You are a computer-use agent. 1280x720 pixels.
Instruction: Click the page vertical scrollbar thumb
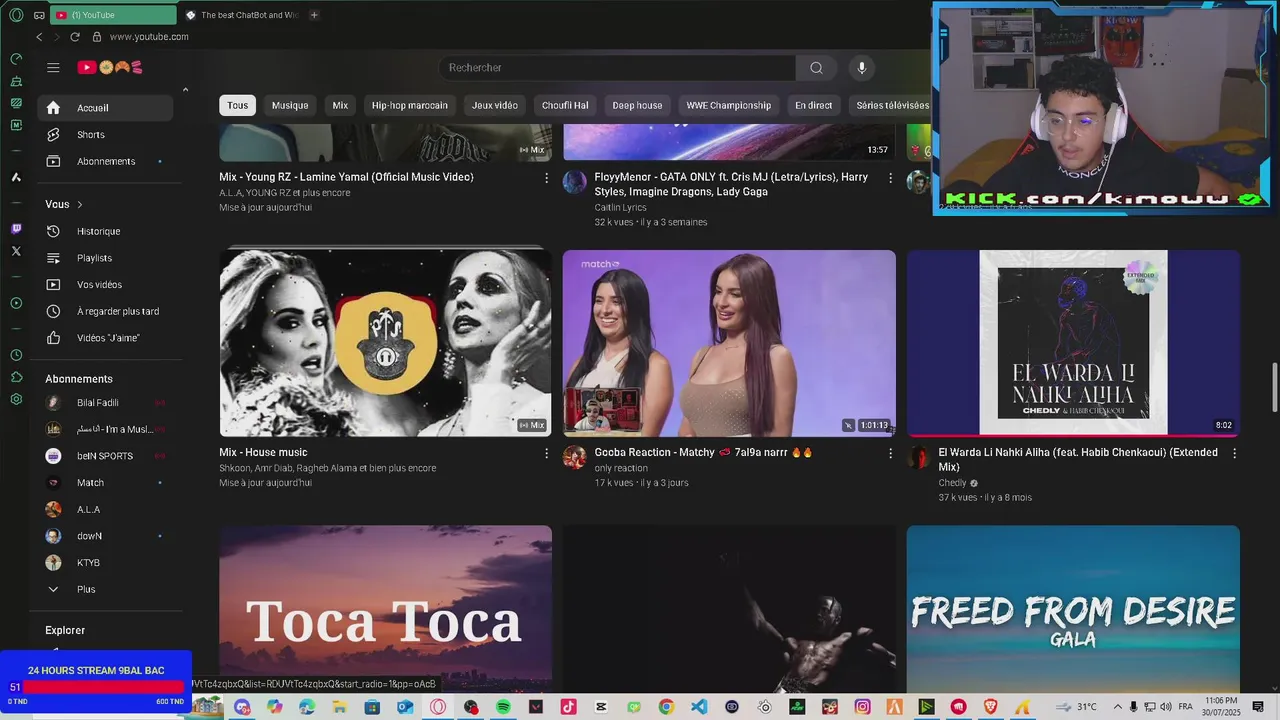(1274, 387)
